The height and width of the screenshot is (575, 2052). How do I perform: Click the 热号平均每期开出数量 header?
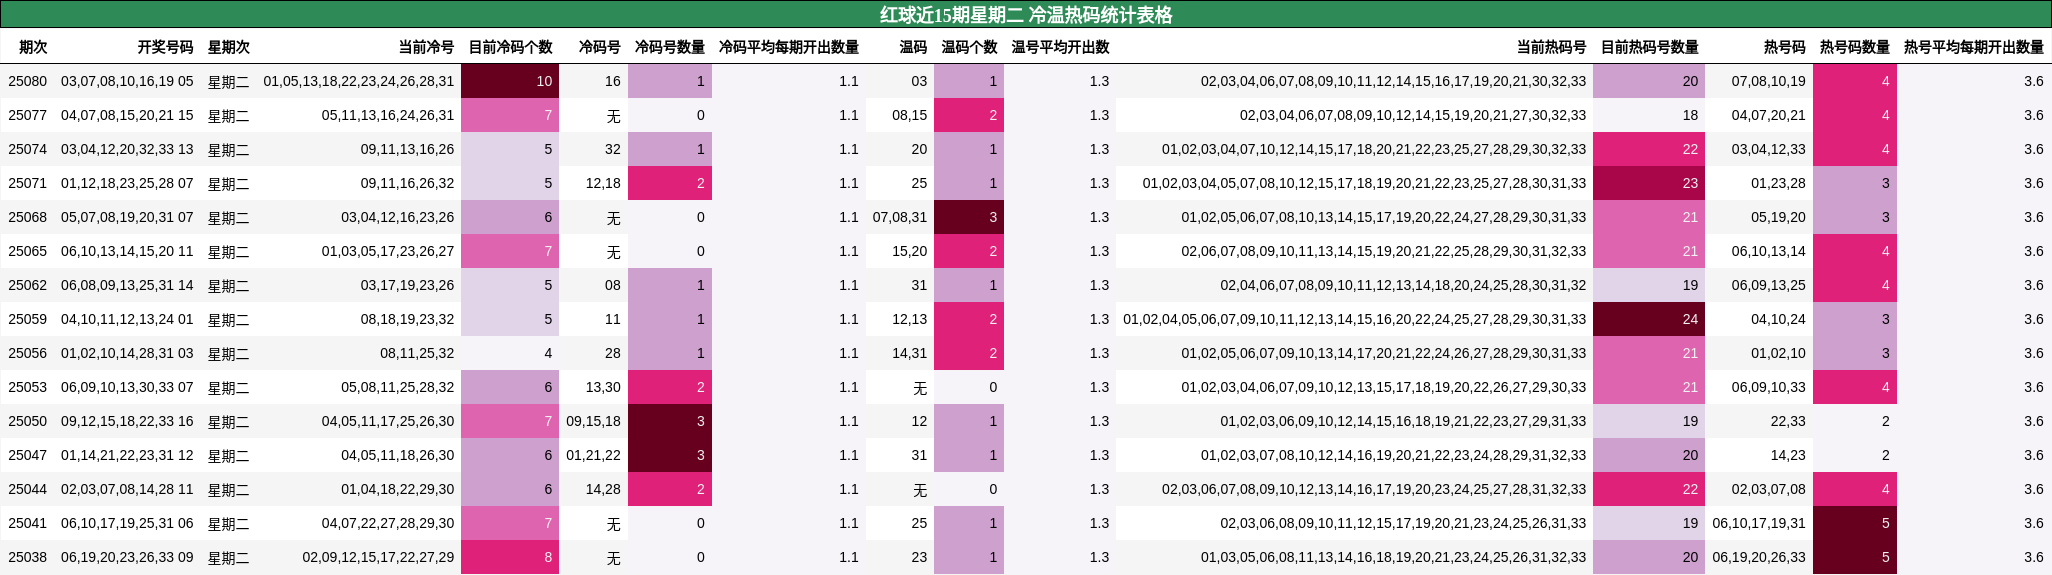(x=1973, y=47)
